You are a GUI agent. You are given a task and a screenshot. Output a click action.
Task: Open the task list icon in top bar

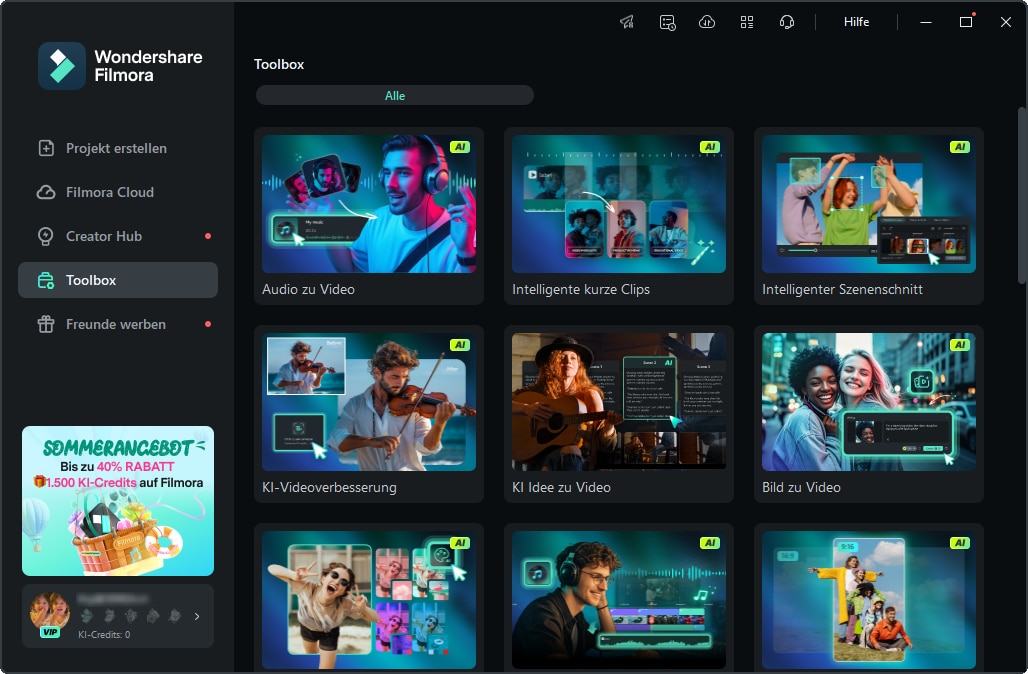point(667,22)
